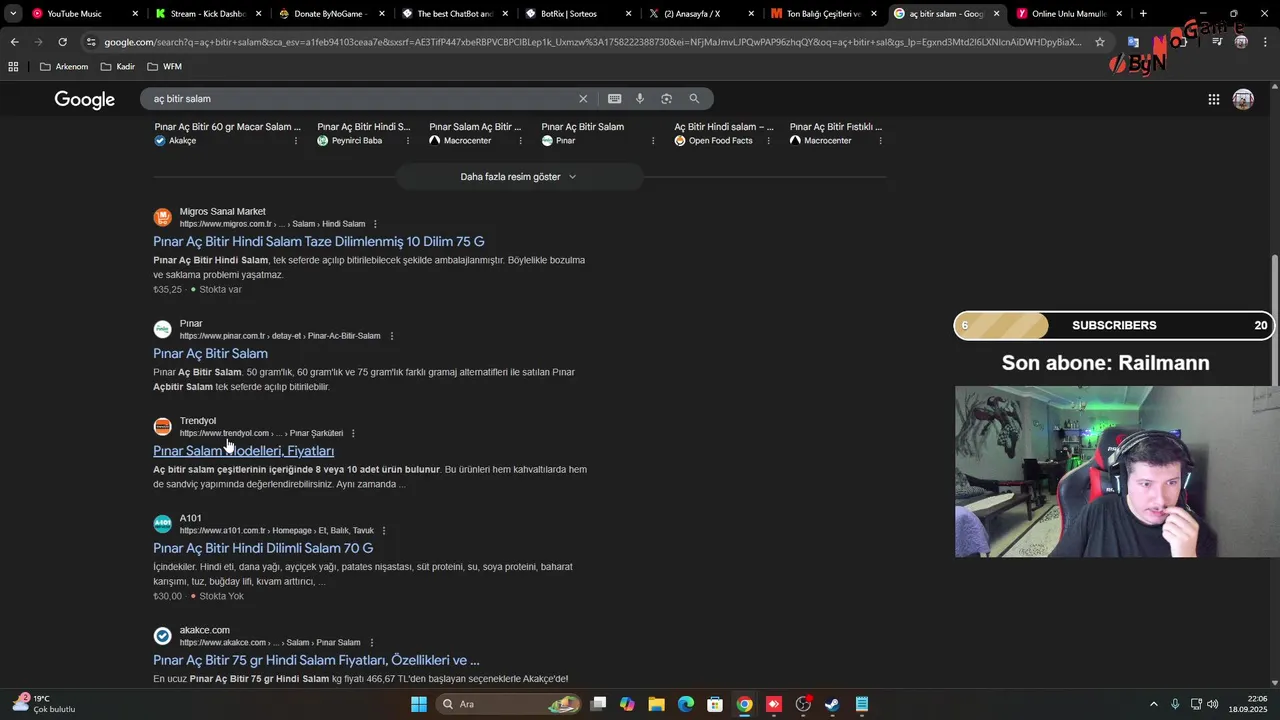
Task: Switch to Online Unlu Mamuller tab
Action: pyautogui.click(x=1068, y=14)
